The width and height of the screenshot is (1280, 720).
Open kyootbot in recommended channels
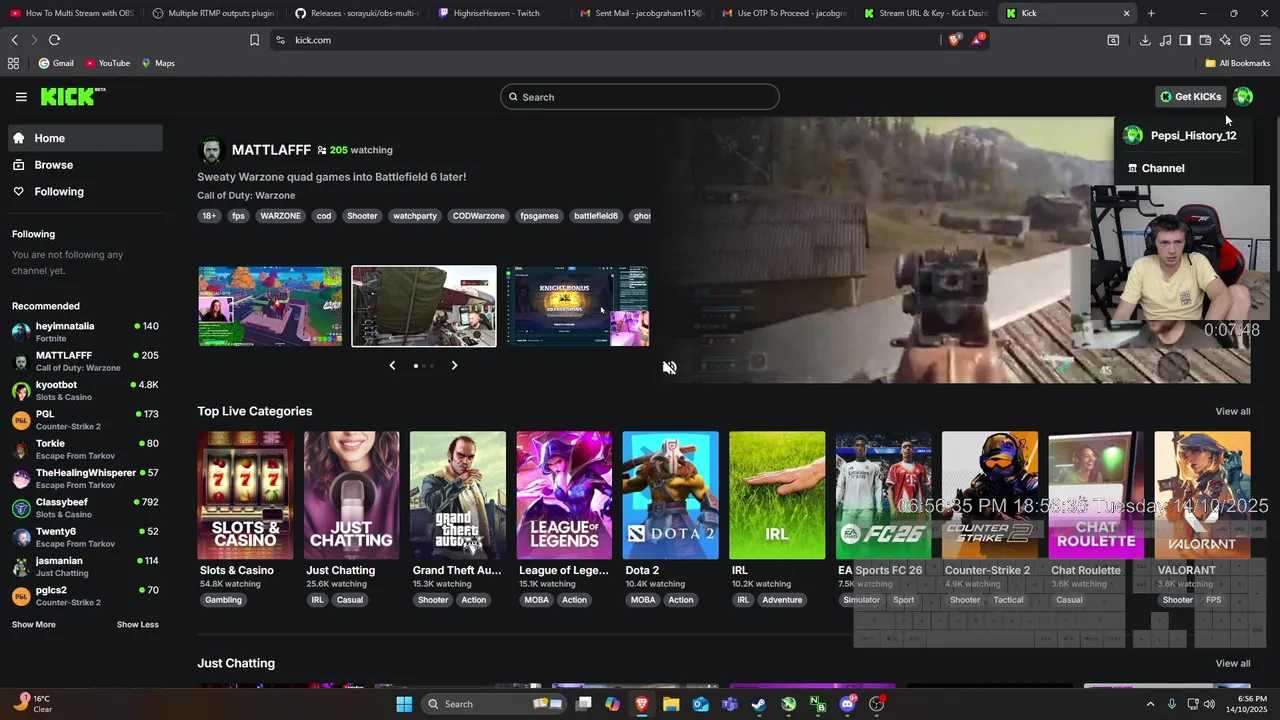pos(85,390)
